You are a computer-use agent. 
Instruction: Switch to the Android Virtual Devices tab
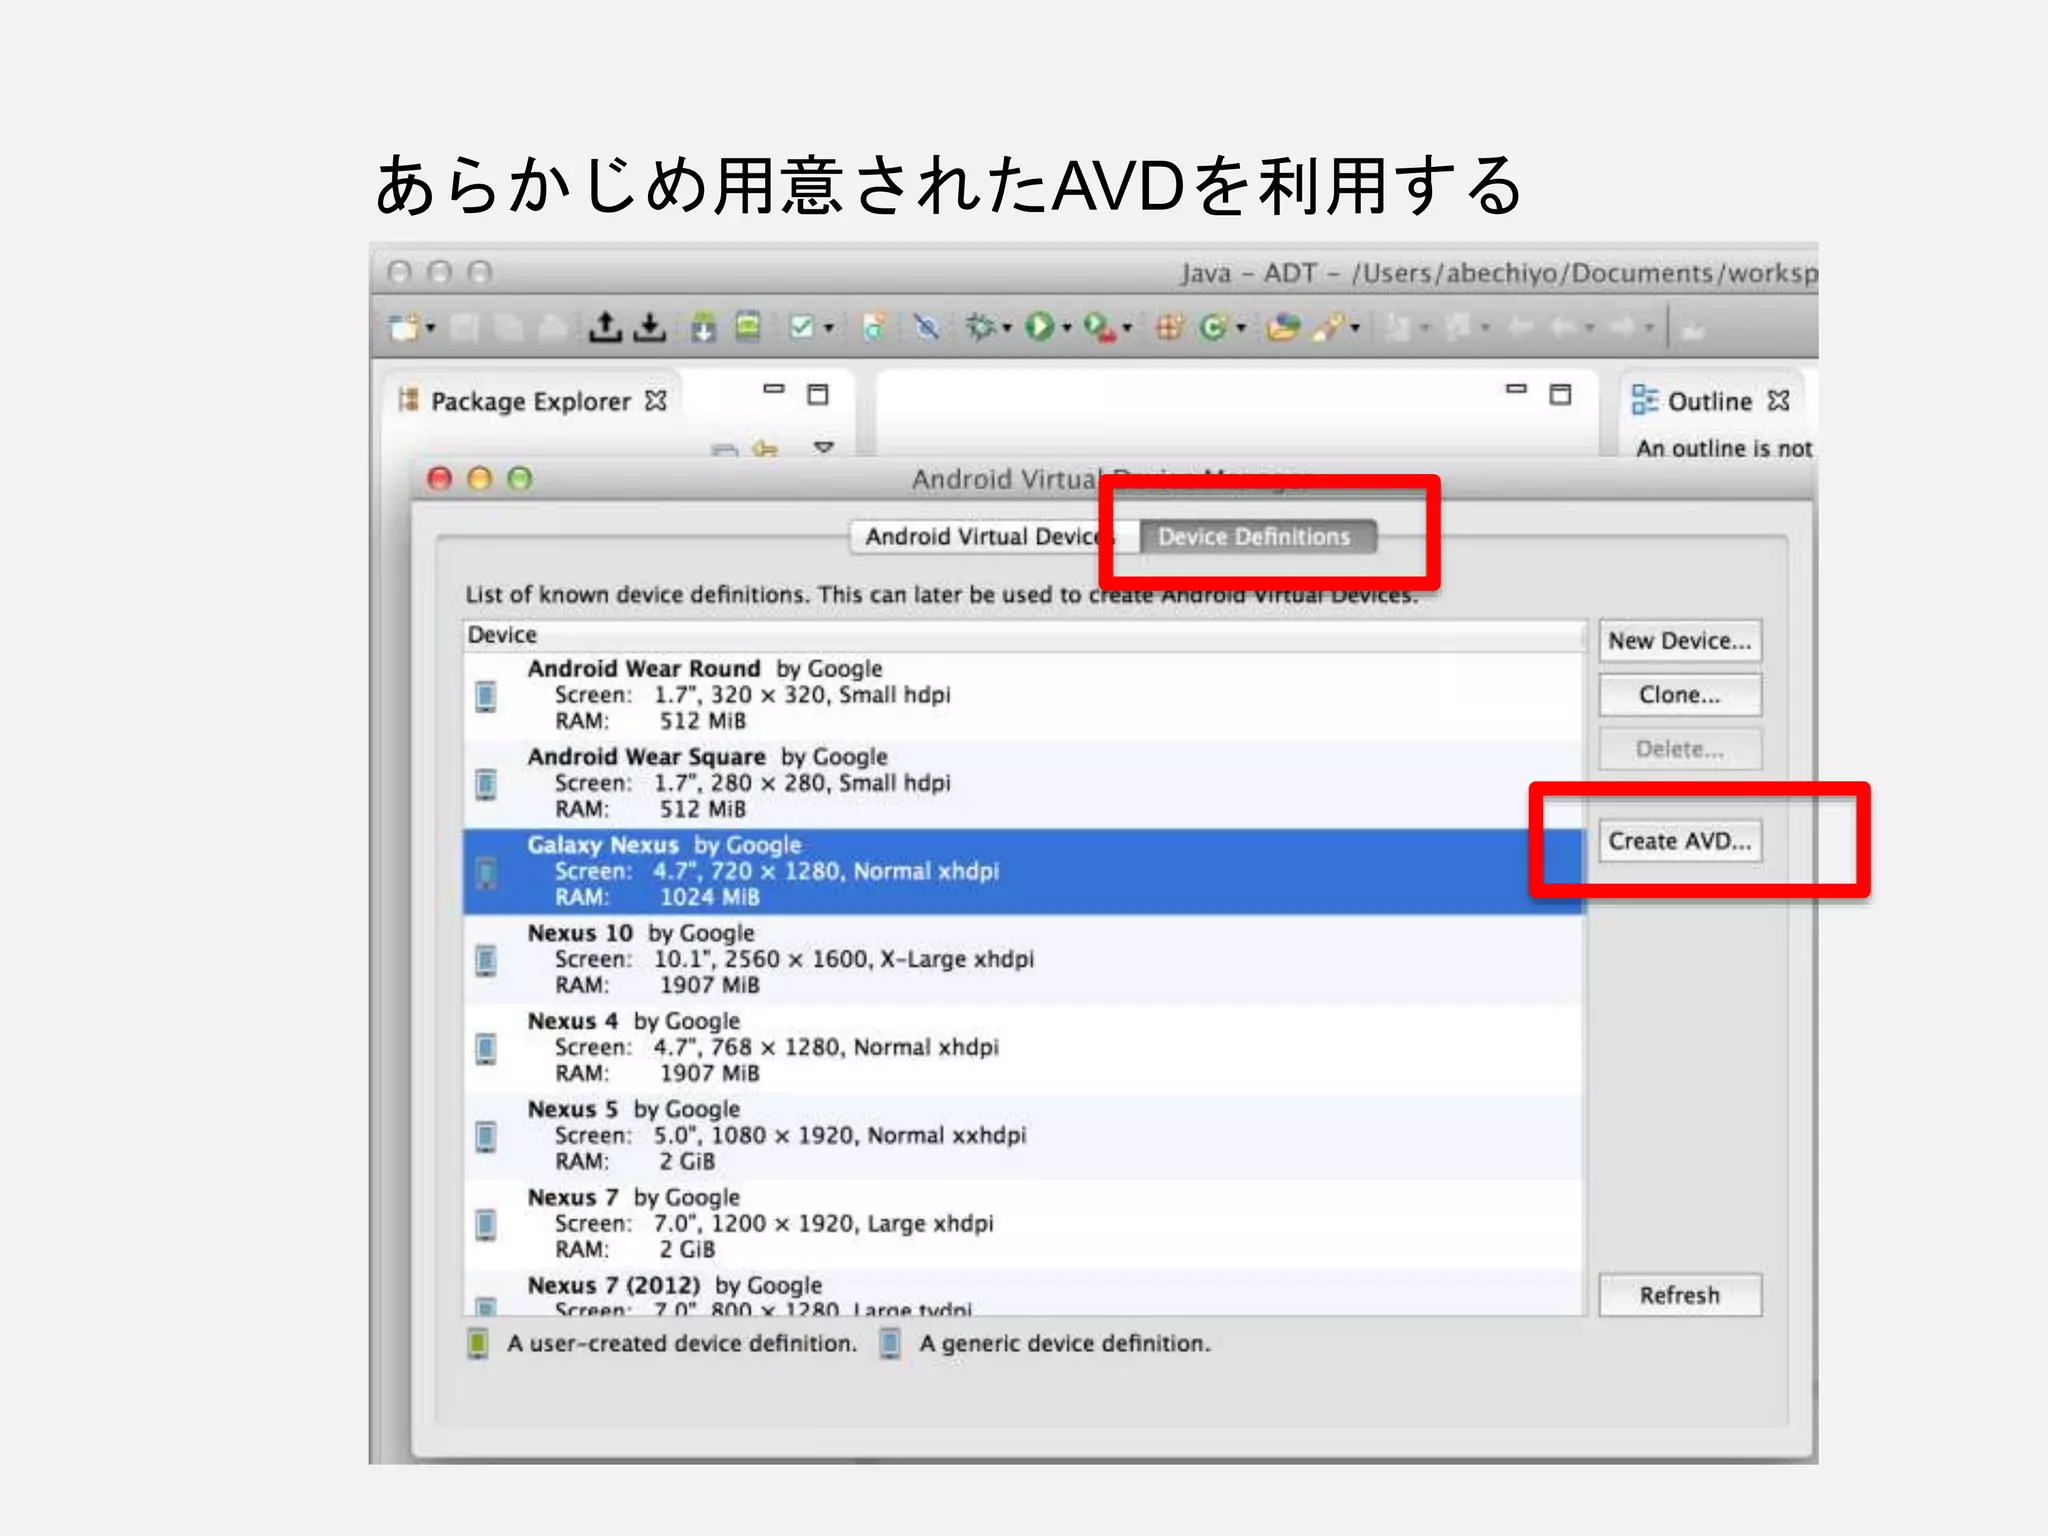click(x=993, y=537)
